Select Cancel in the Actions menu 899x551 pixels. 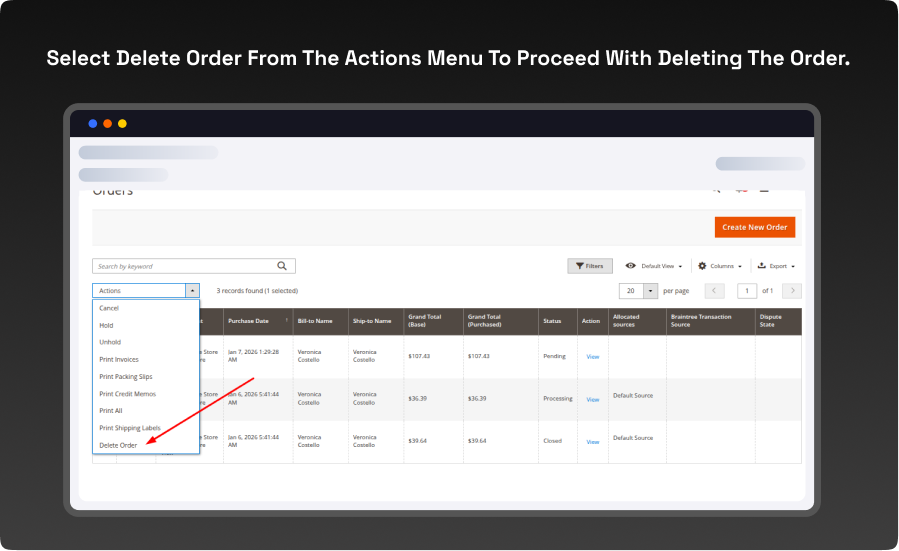[109, 308]
